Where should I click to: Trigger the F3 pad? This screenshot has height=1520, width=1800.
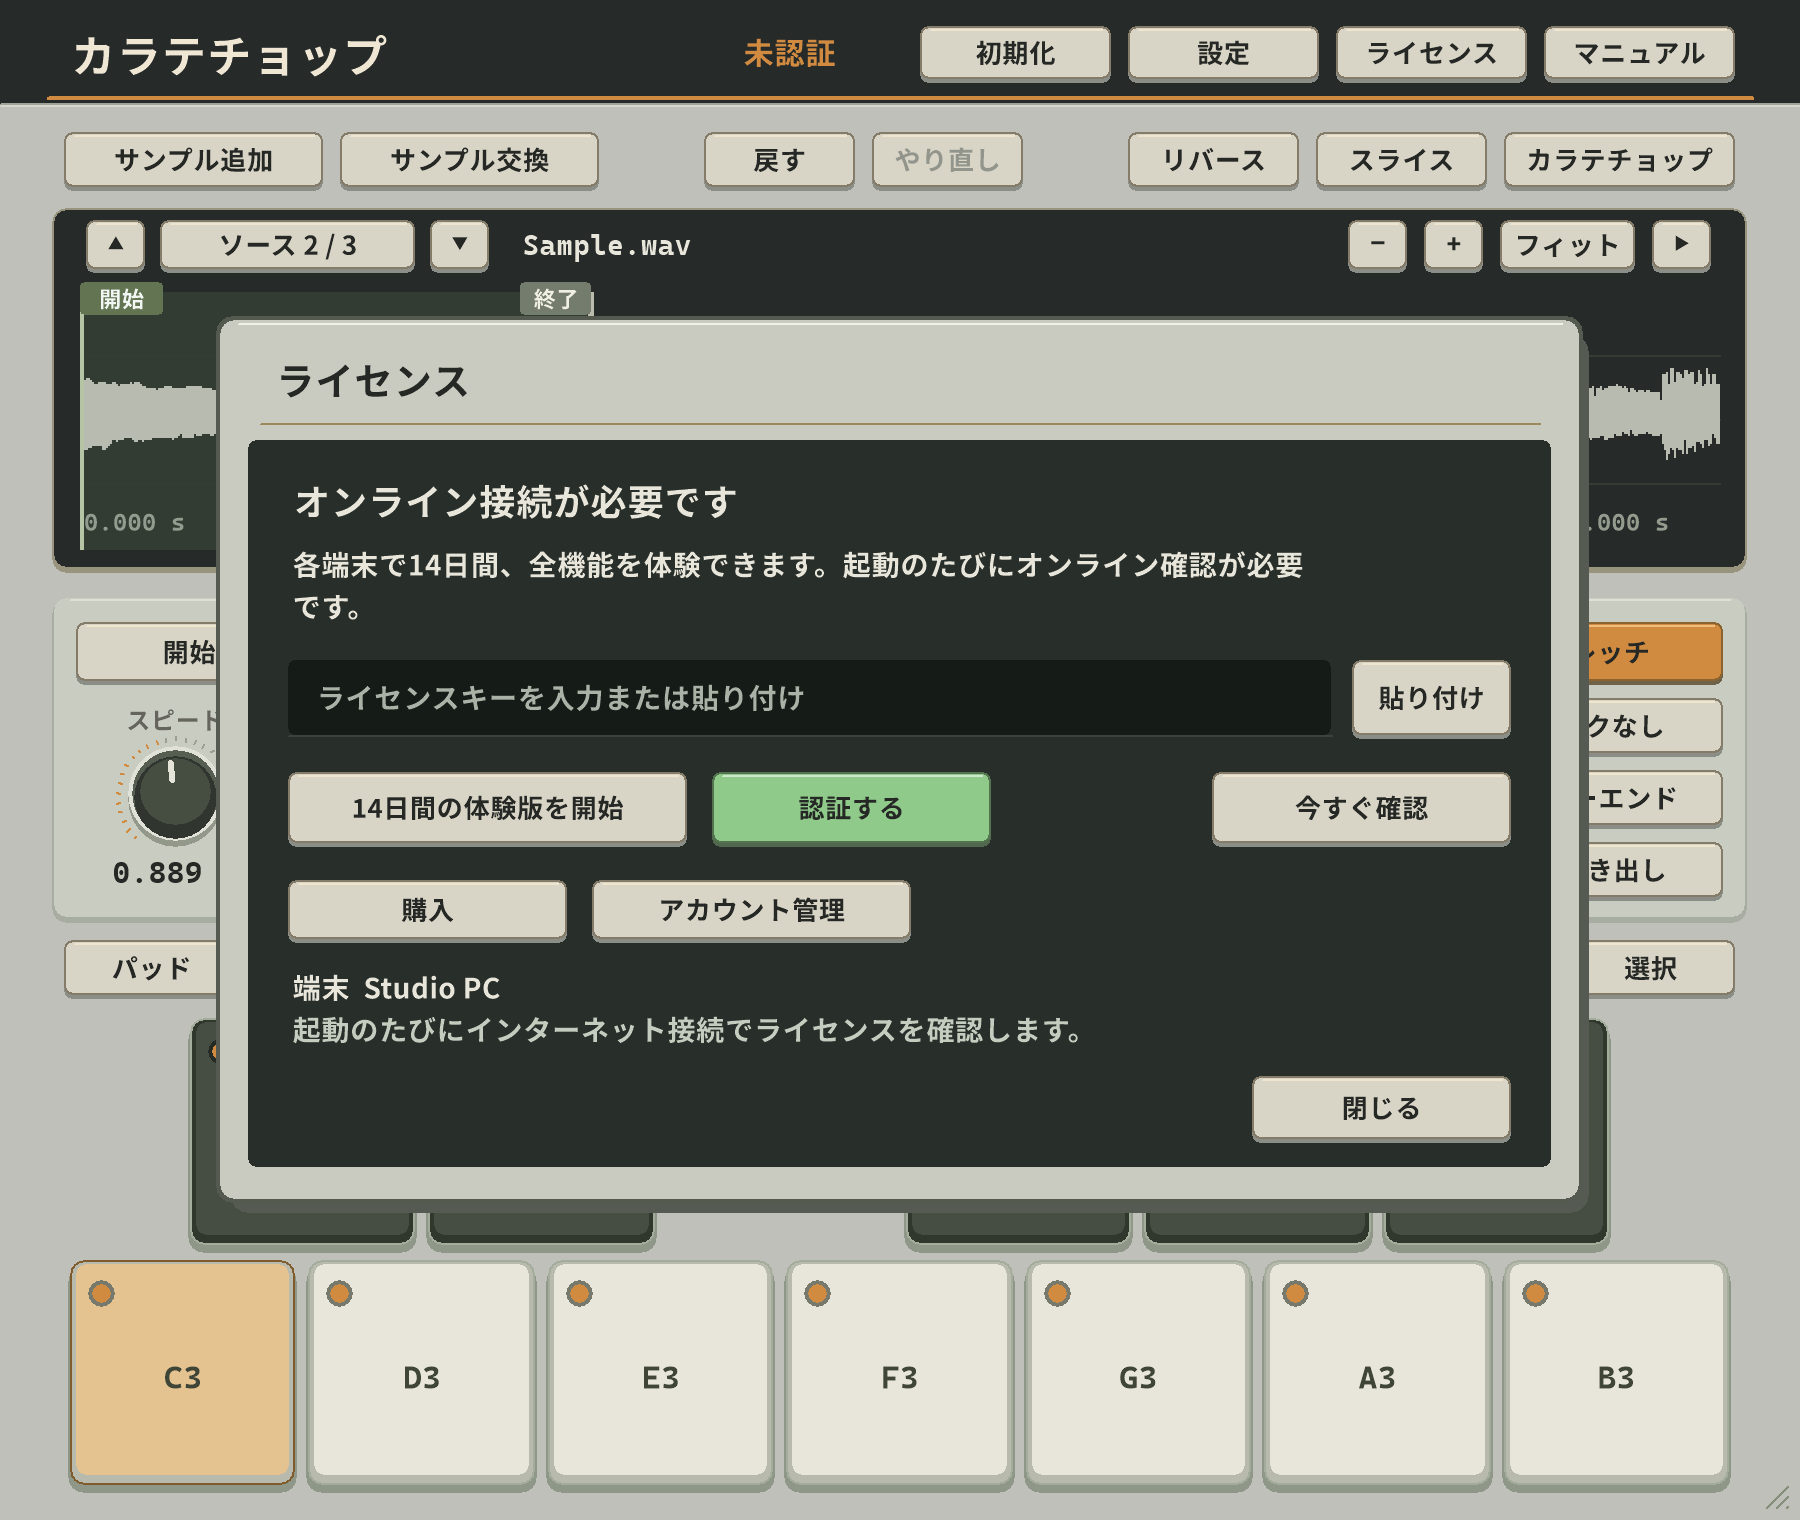[899, 1372]
